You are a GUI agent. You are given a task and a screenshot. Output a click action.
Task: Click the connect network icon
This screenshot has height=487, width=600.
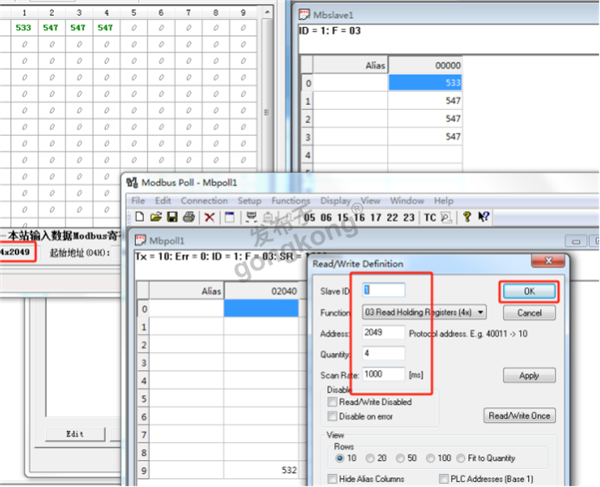coord(251,217)
